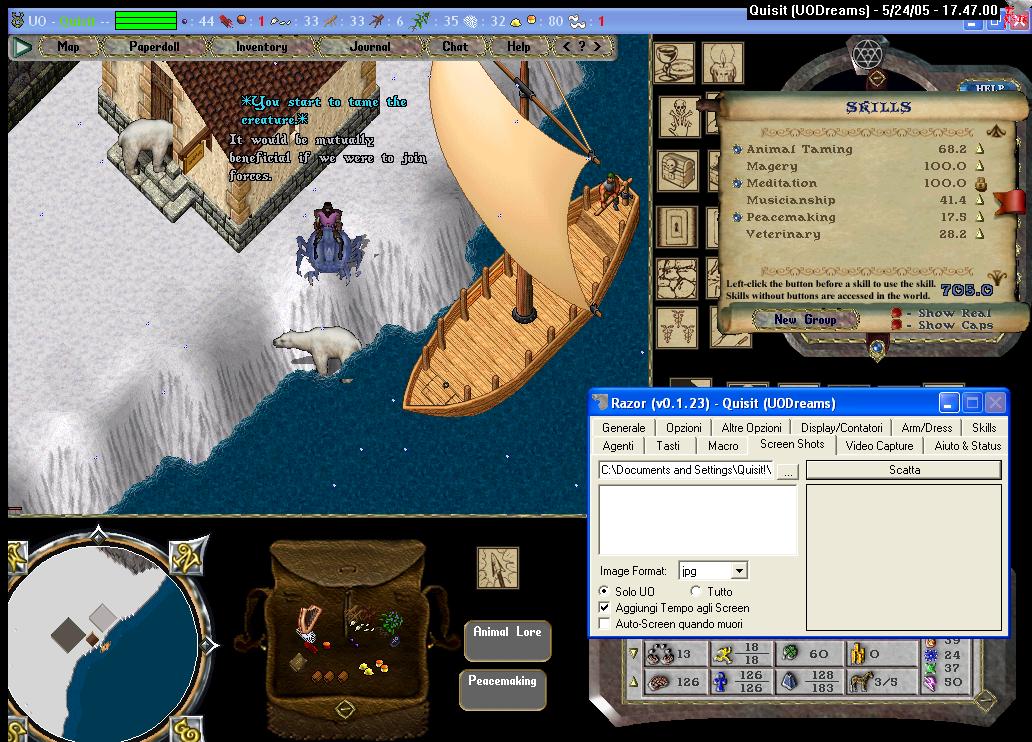Switch to Razor's Display/Contatori tab
The image size is (1032, 742).
point(841,427)
